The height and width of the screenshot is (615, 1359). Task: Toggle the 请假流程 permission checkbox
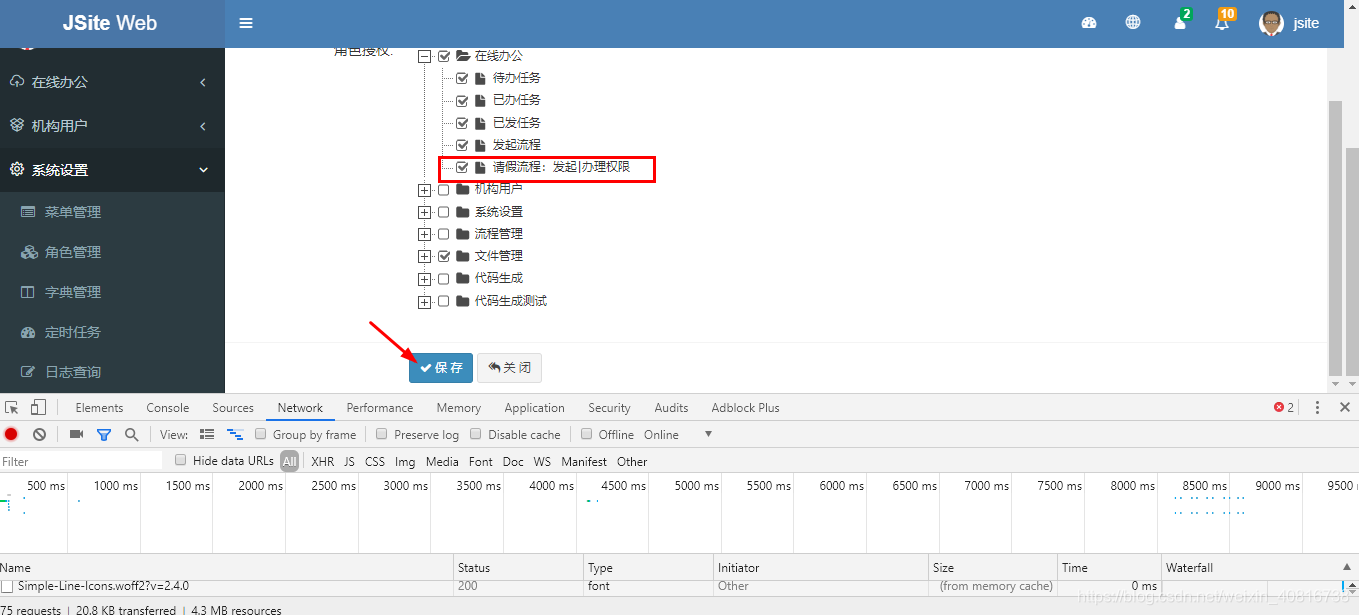(462, 167)
